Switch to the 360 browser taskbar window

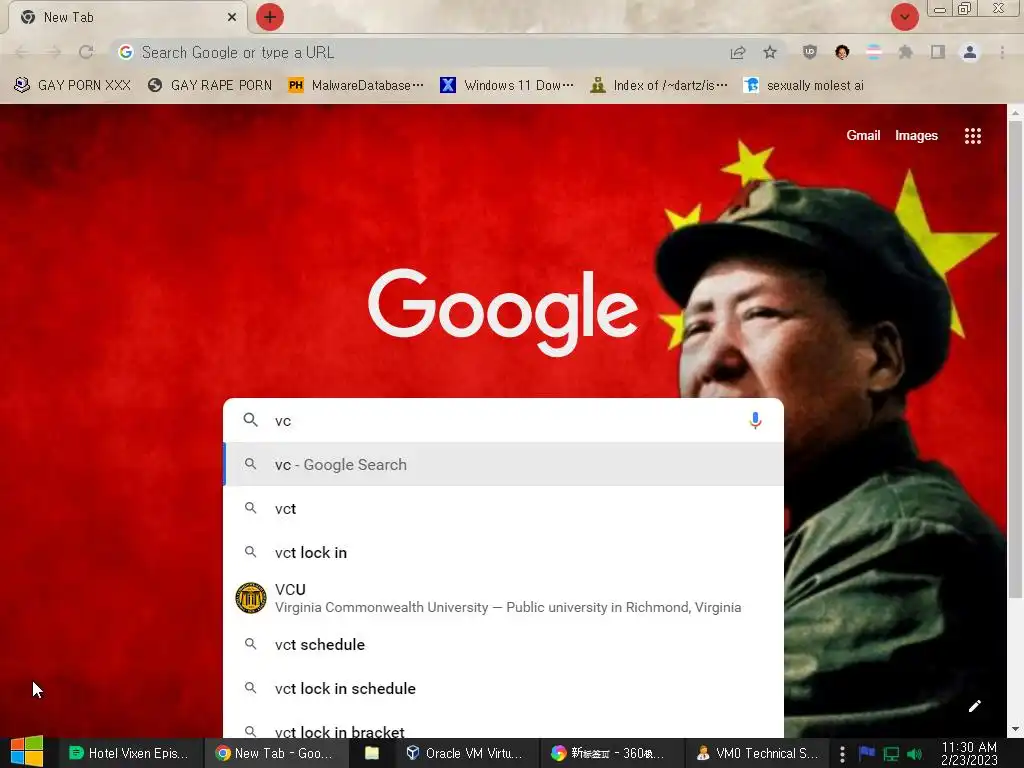point(610,753)
